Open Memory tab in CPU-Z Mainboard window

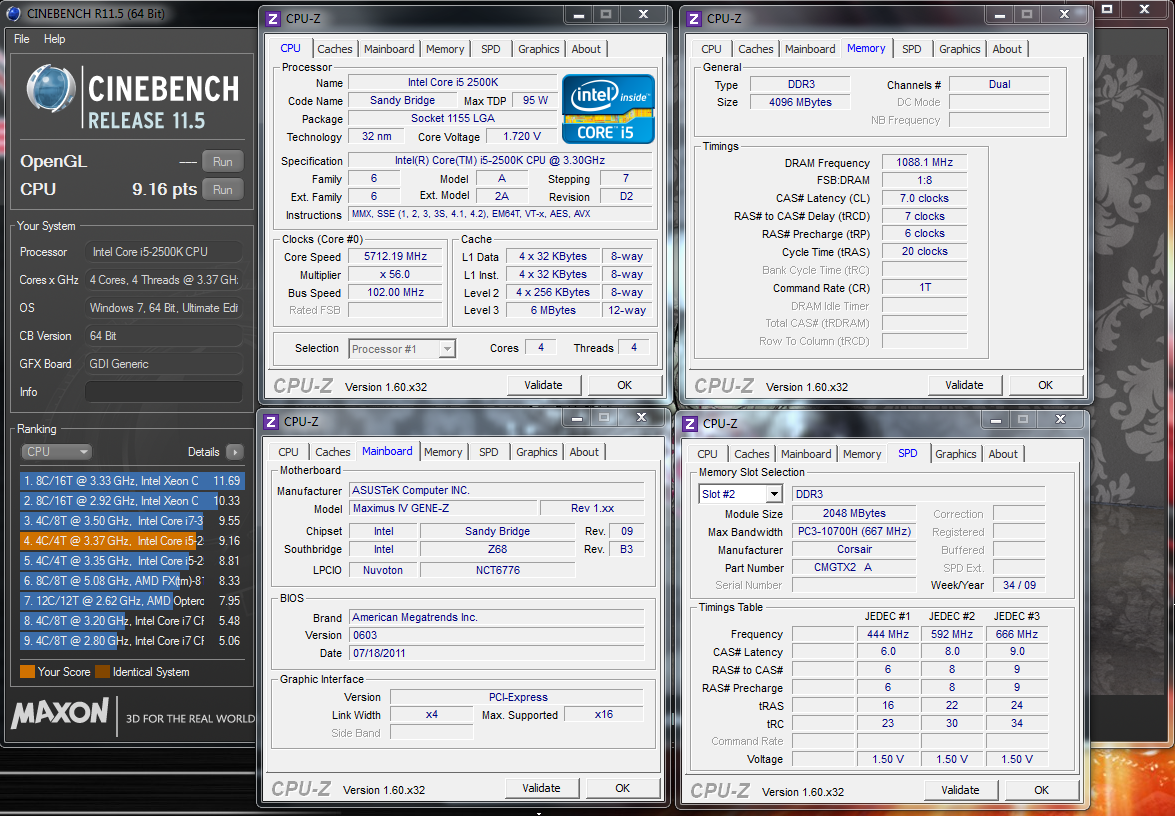click(x=443, y=452)
